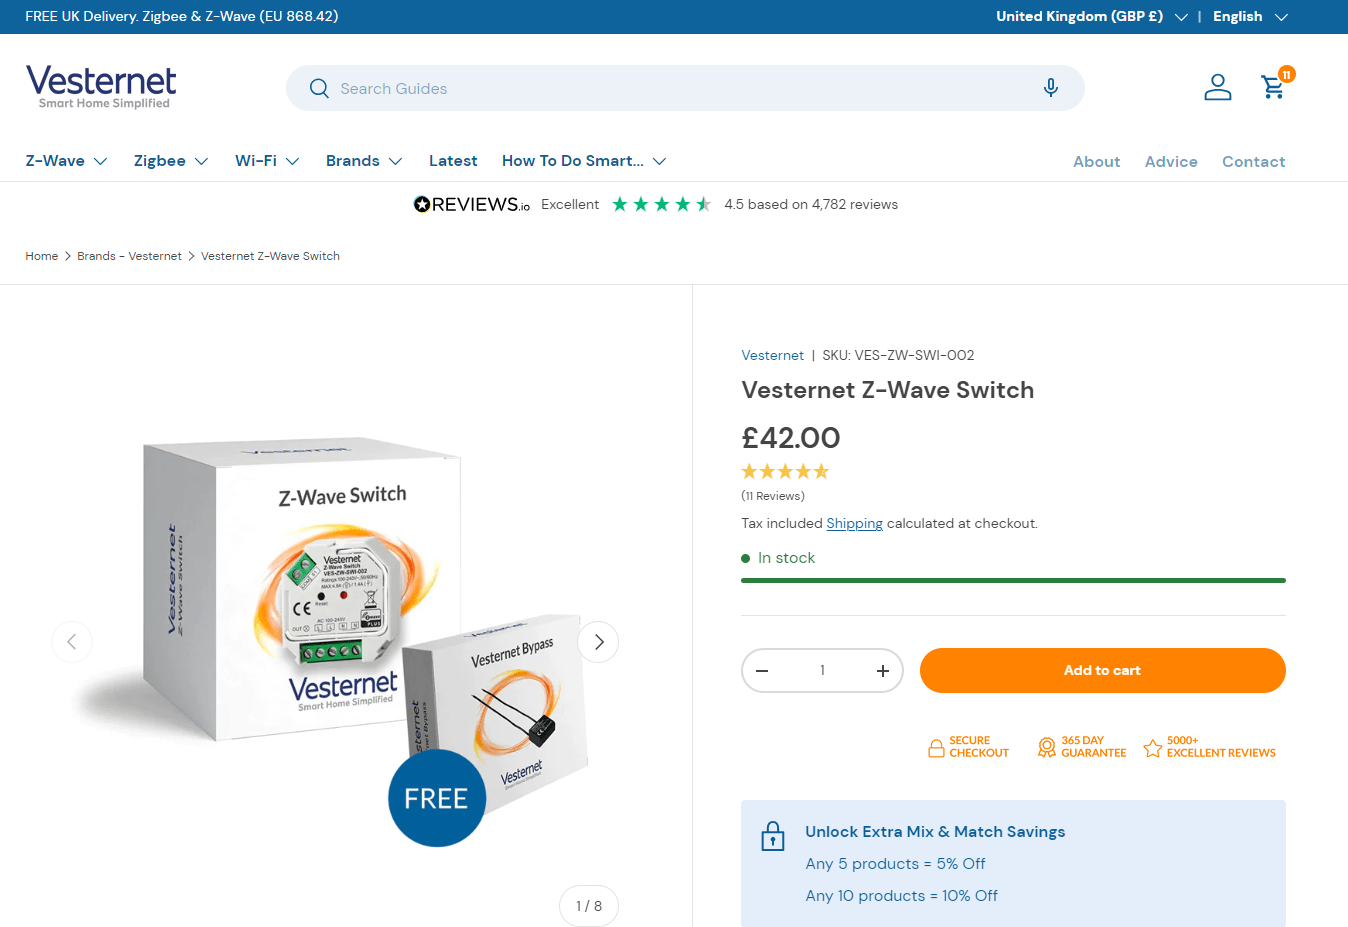Click the 365 Day Guarantee icon
Image resolution: width=1348 pixels, height=927 pixels.
pos(1046,746)
